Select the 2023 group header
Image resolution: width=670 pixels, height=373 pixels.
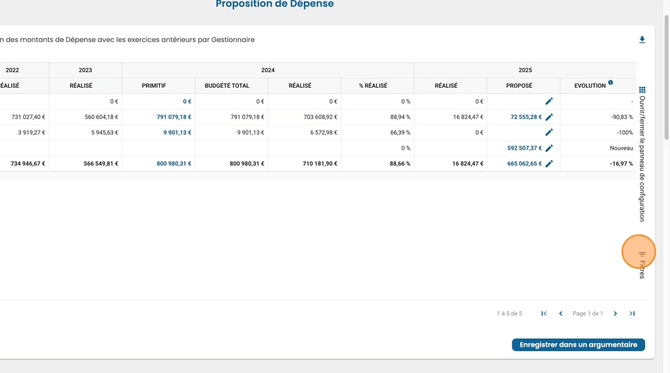[85, 70]
